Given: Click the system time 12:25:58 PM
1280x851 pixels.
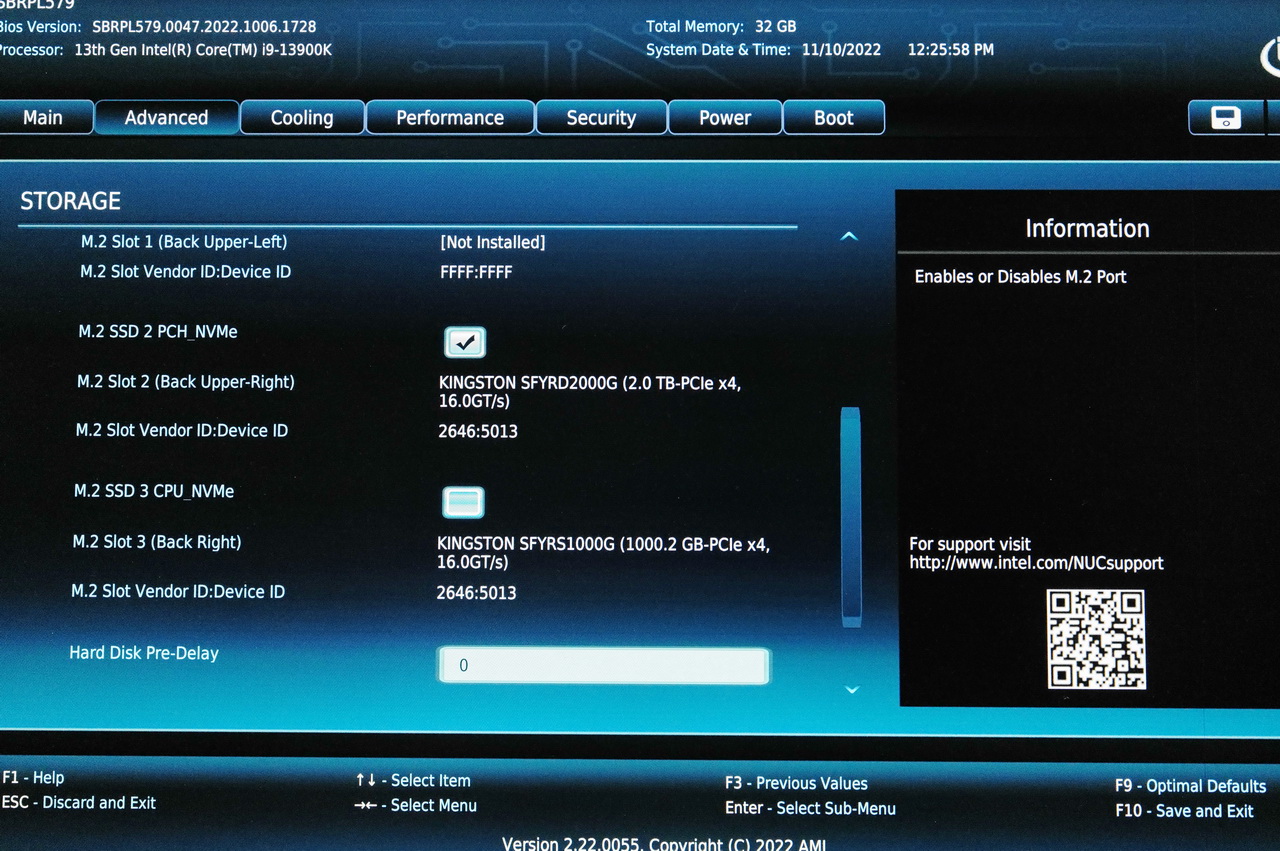Looking at the screenshot, I should tap(951, 49).
